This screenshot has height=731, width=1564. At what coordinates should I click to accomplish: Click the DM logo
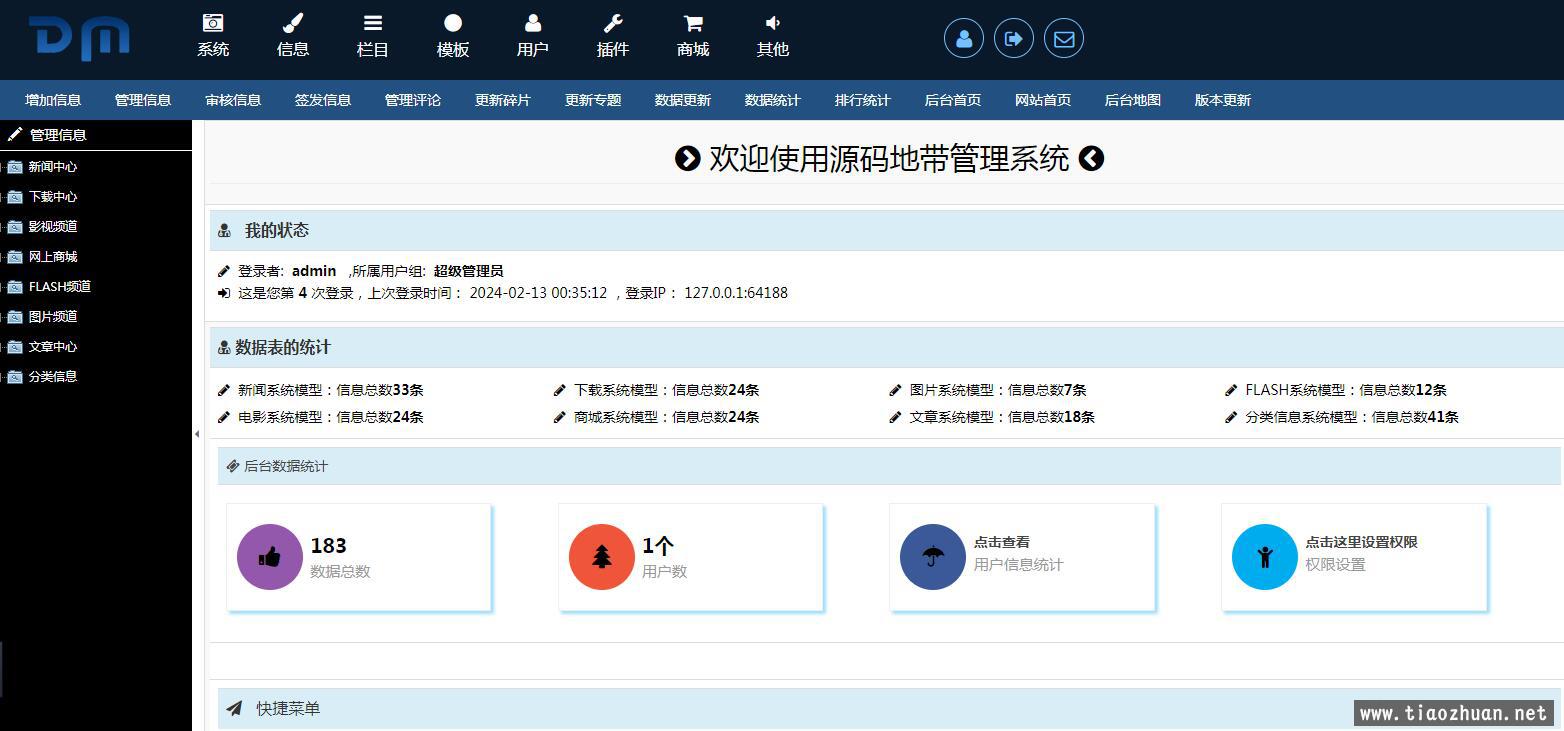tap(80, 38)
